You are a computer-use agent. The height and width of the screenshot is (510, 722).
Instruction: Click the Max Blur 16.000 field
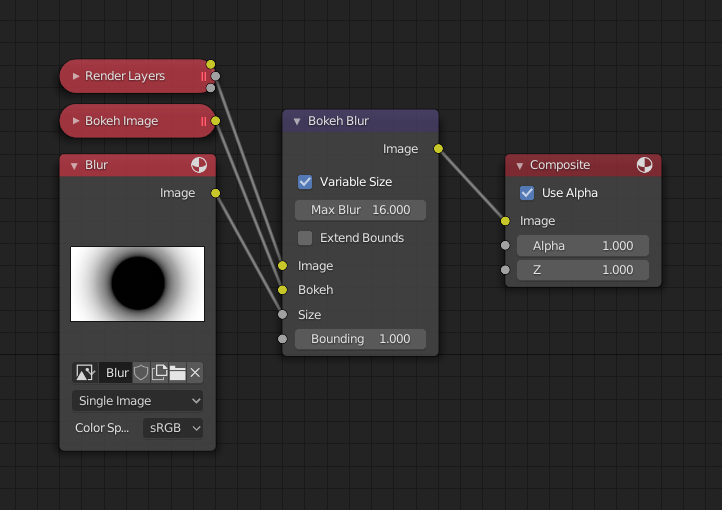coord(360,210)
